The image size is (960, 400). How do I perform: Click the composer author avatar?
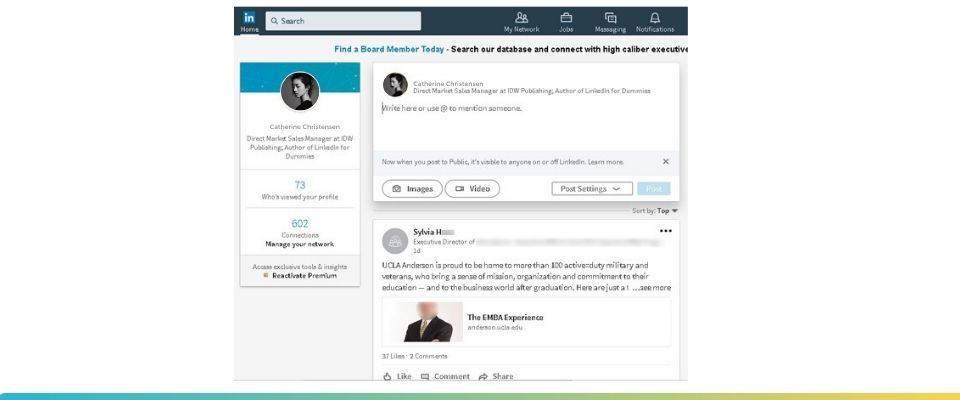pos(396,85)
